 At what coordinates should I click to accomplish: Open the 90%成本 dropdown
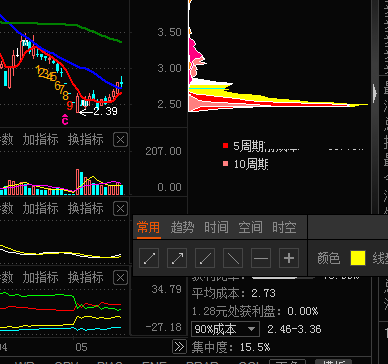click(x=225, y=329)
